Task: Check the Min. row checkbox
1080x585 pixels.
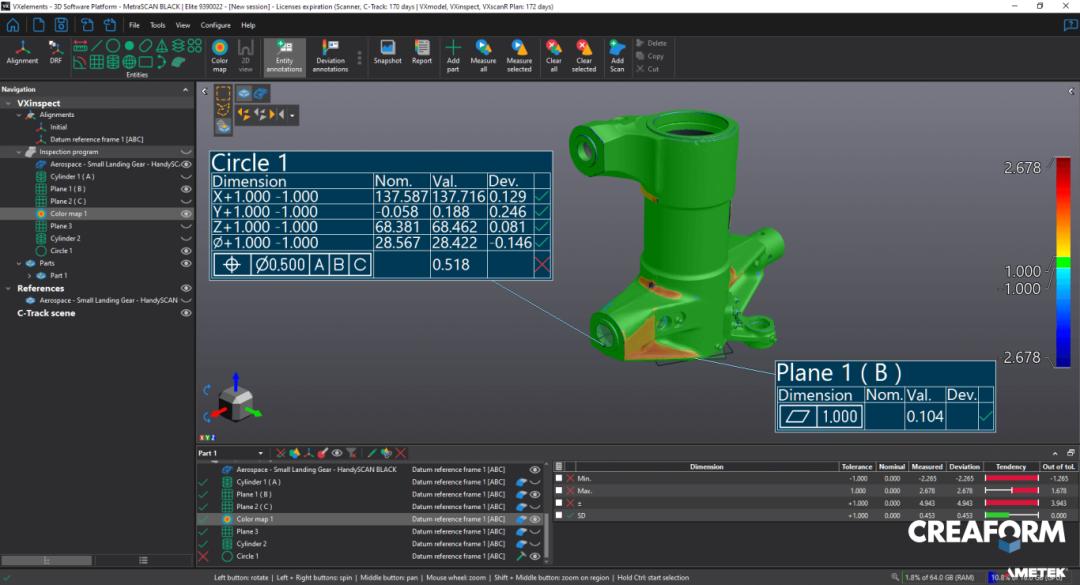Action: 559,478
